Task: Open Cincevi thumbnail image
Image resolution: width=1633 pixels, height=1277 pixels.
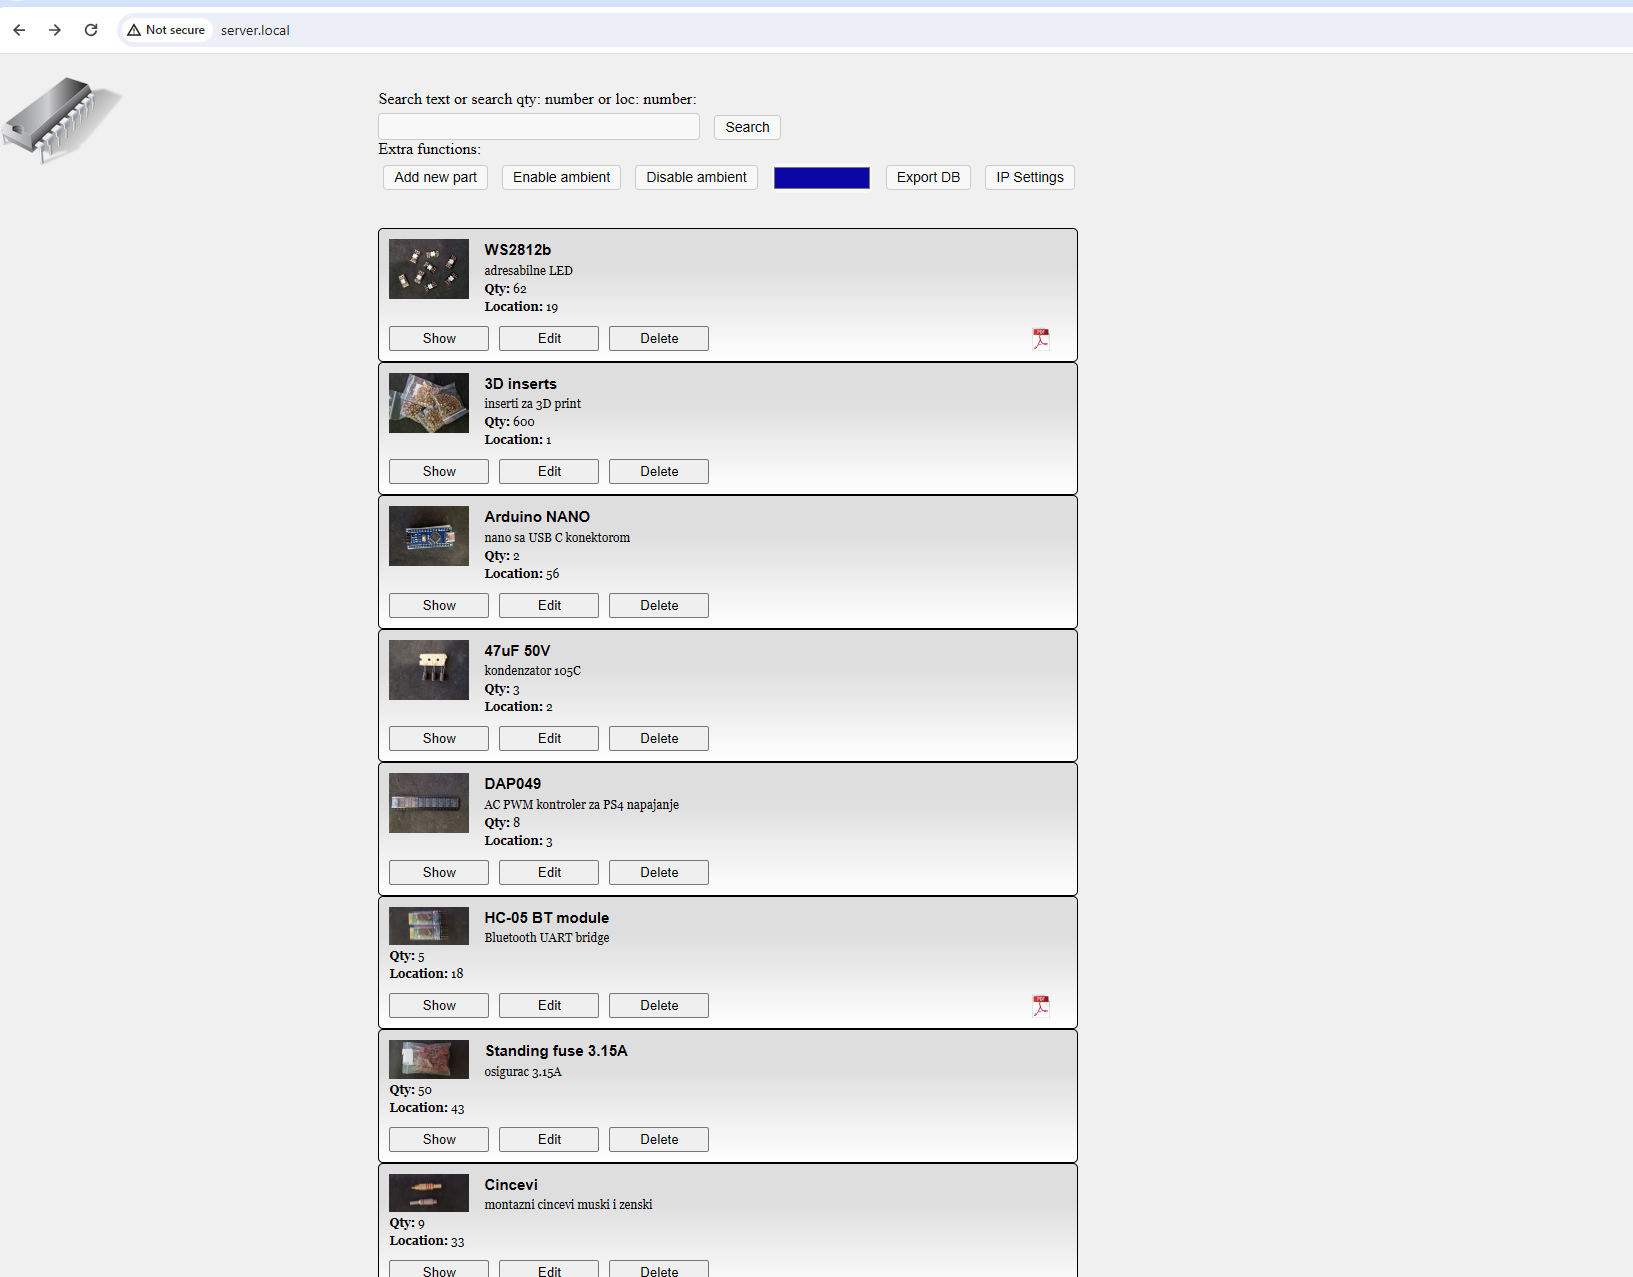Action: [429, 1193]
